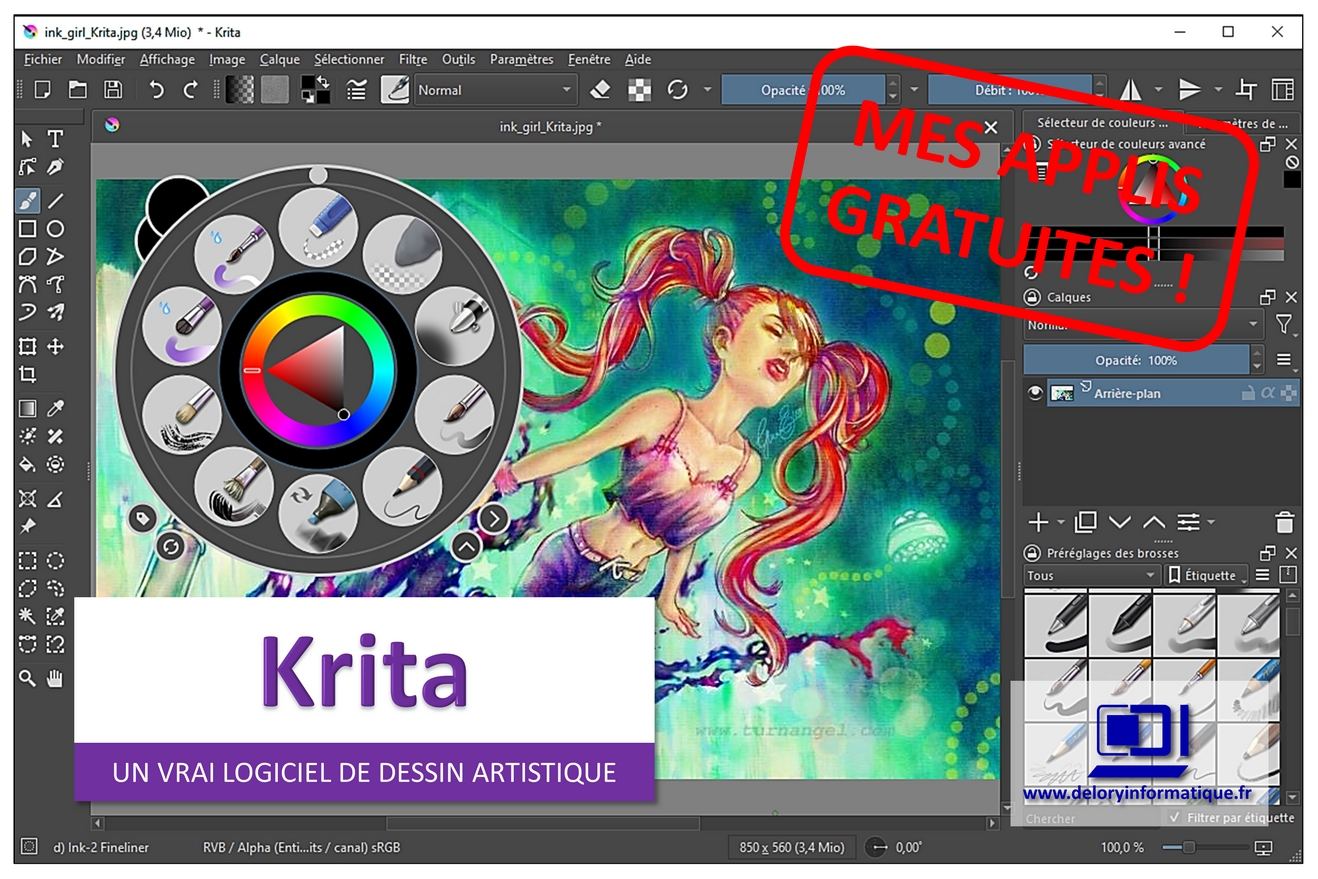Pick the Crop tool in toolbox
Viewport: 1318px width, 879px height.
point(27,375)
